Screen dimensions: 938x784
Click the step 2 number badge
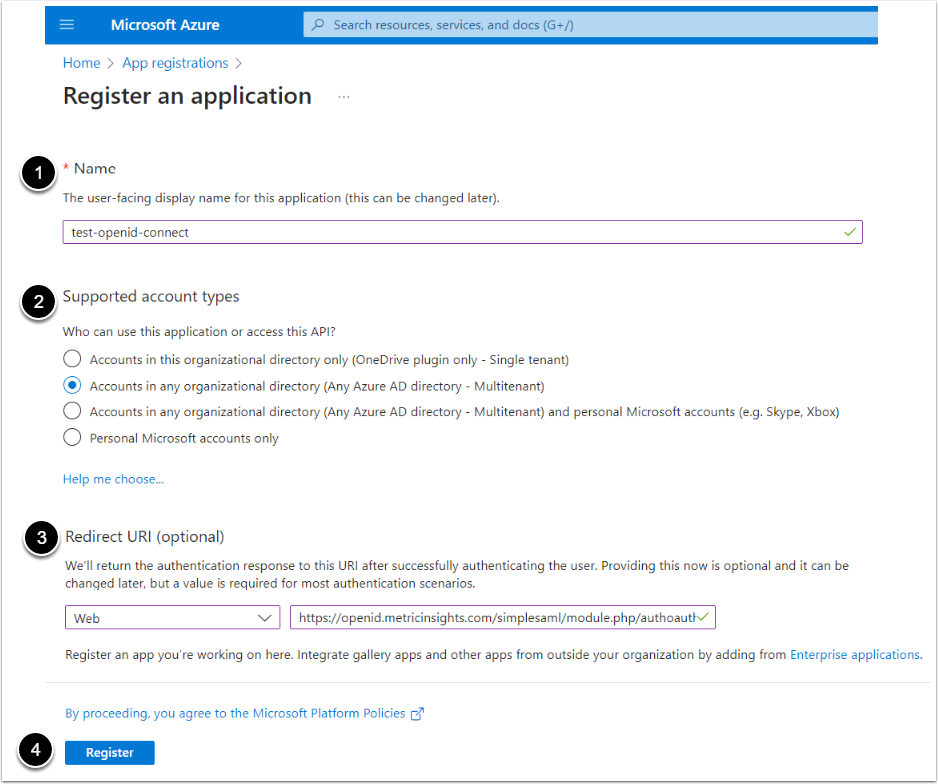coord(39,302)
